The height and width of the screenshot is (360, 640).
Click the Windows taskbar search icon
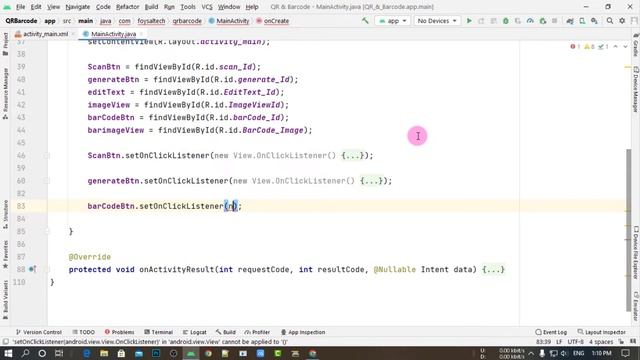coord(25,353)
